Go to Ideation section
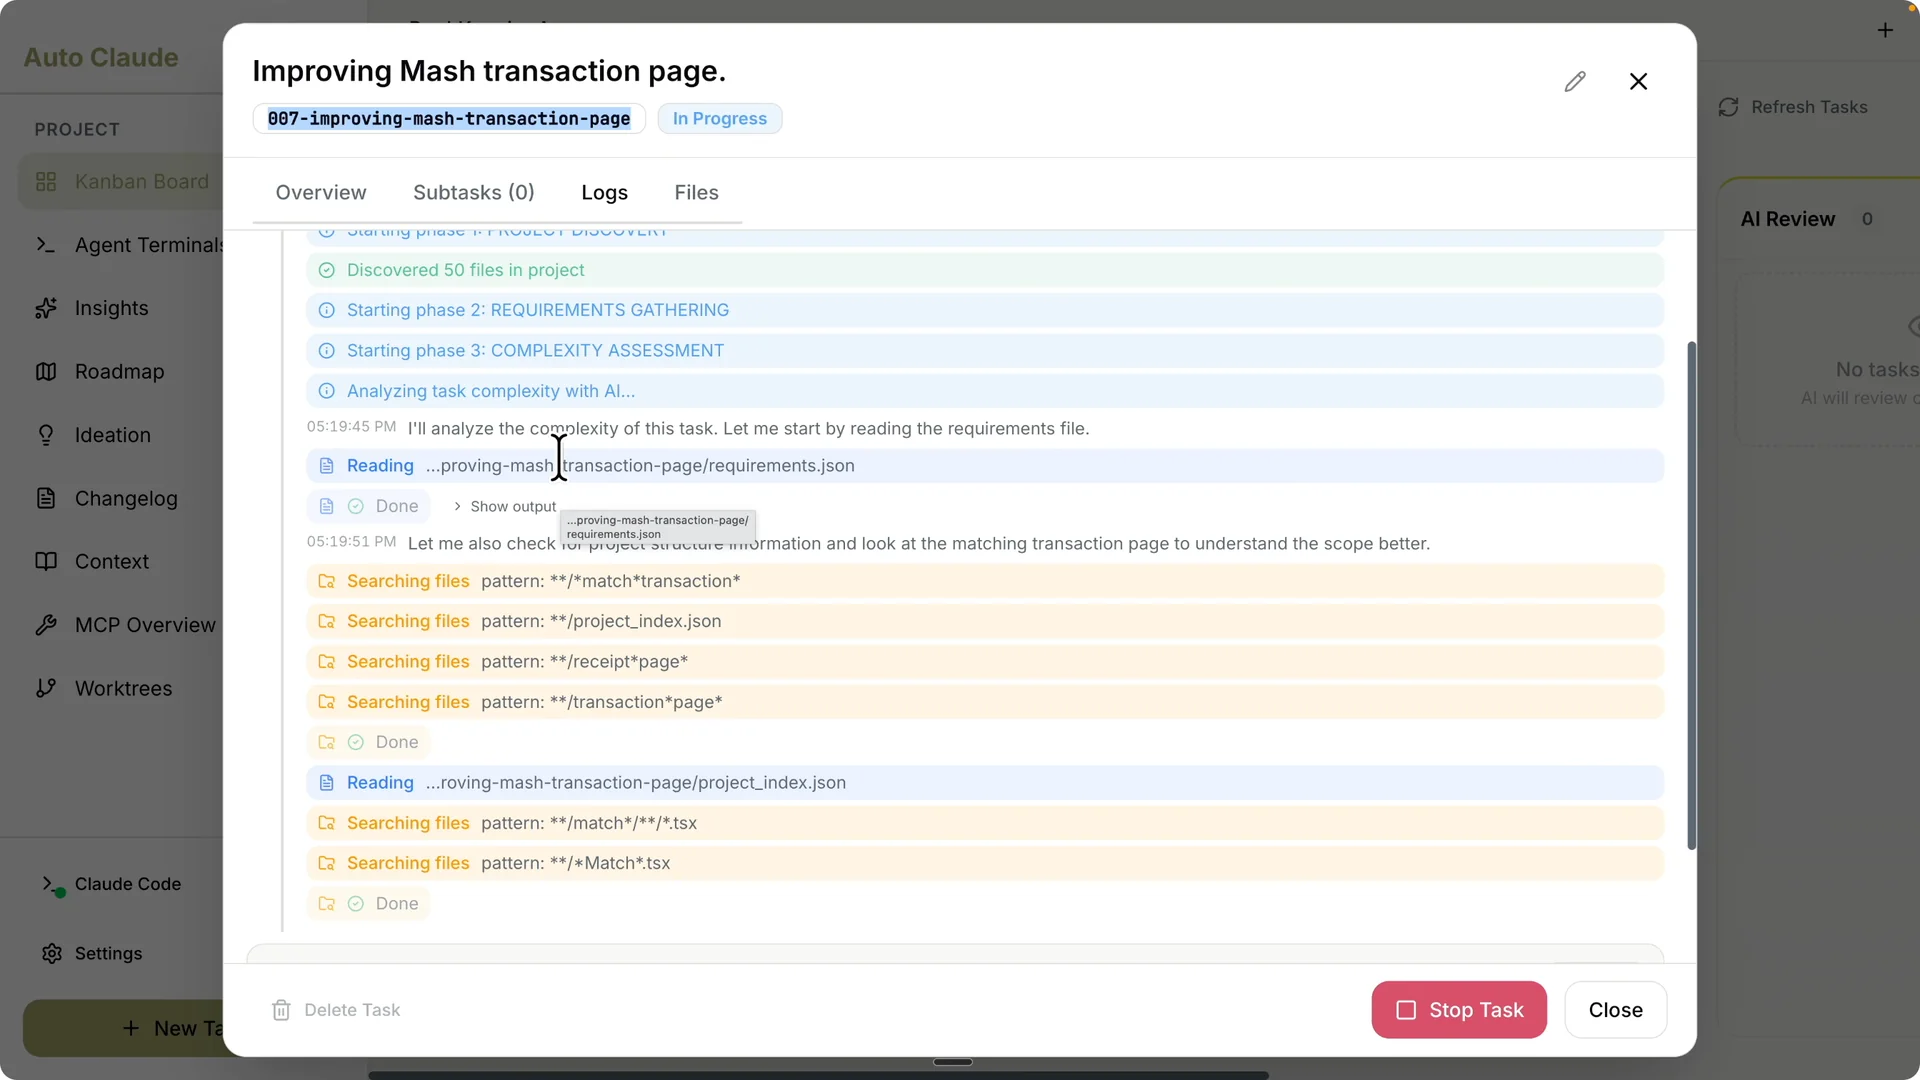This screenshot has width=1920, height=1080. (x=112, y=435)
